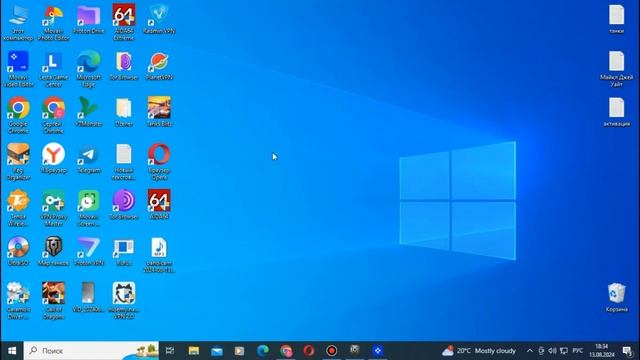Open the taskbar clock and calendar
The width and height of the screenshot is (640, 360).
click(602, 351)
